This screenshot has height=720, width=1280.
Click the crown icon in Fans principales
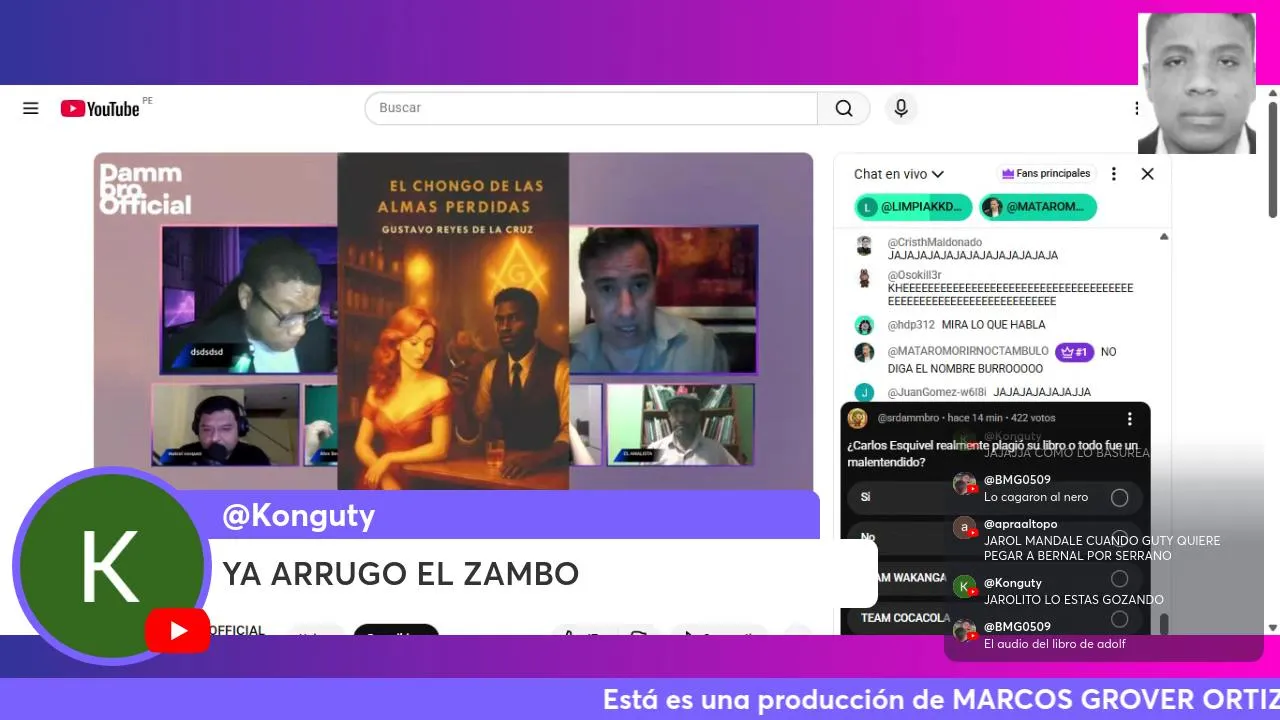1008,174
